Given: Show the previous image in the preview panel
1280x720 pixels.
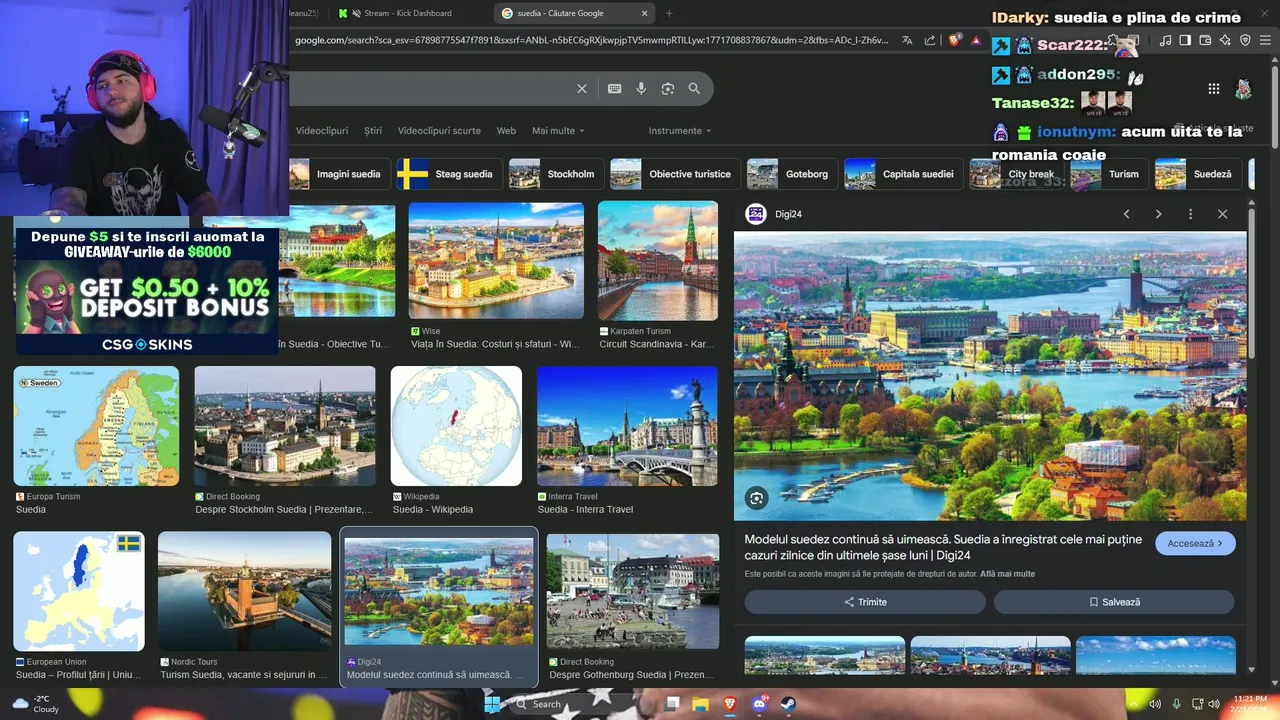Looking at the screenshot, I should (1126, 214).
